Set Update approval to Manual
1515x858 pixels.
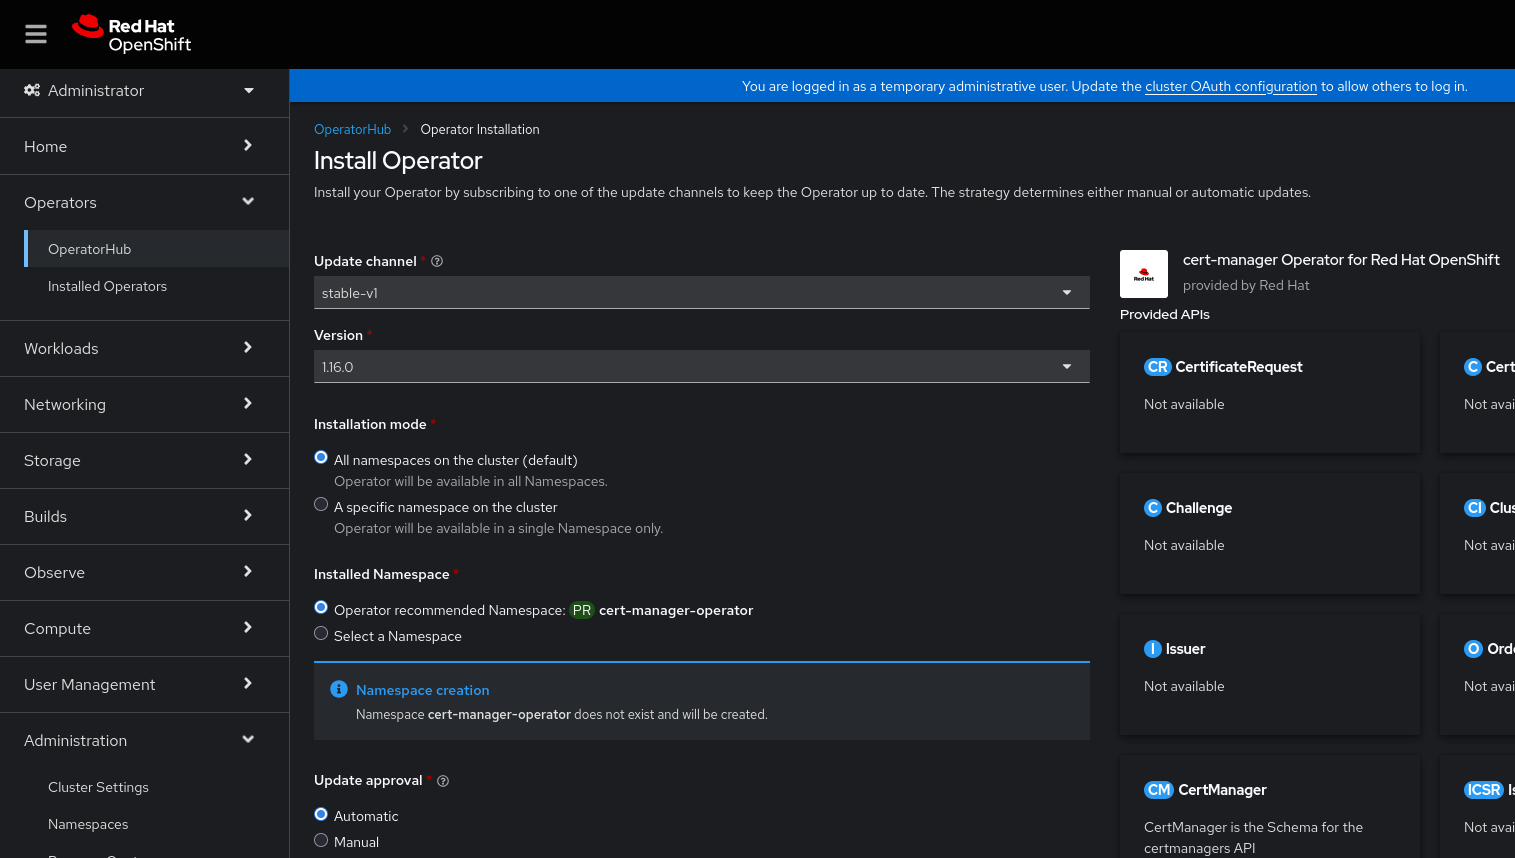(x=321, y=841)
